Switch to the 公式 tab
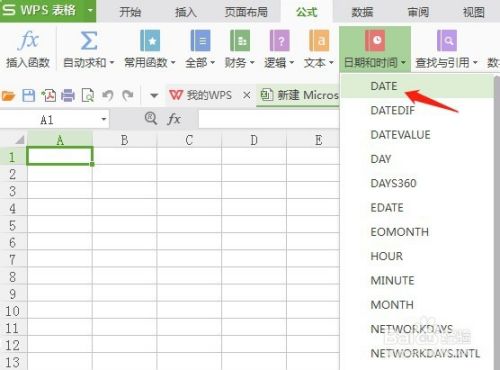The width and height of the screenshot is (500, 370). point(306,12)
